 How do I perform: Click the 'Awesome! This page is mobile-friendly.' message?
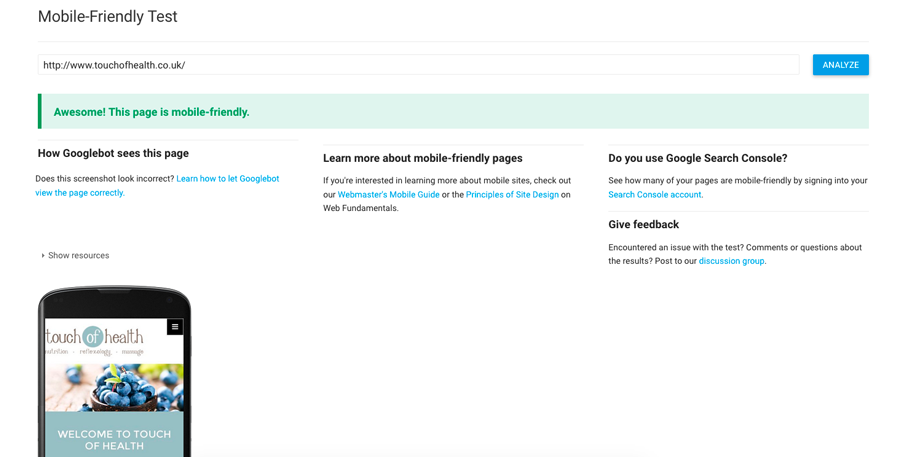pyautogui.click(x=152, y=112)
